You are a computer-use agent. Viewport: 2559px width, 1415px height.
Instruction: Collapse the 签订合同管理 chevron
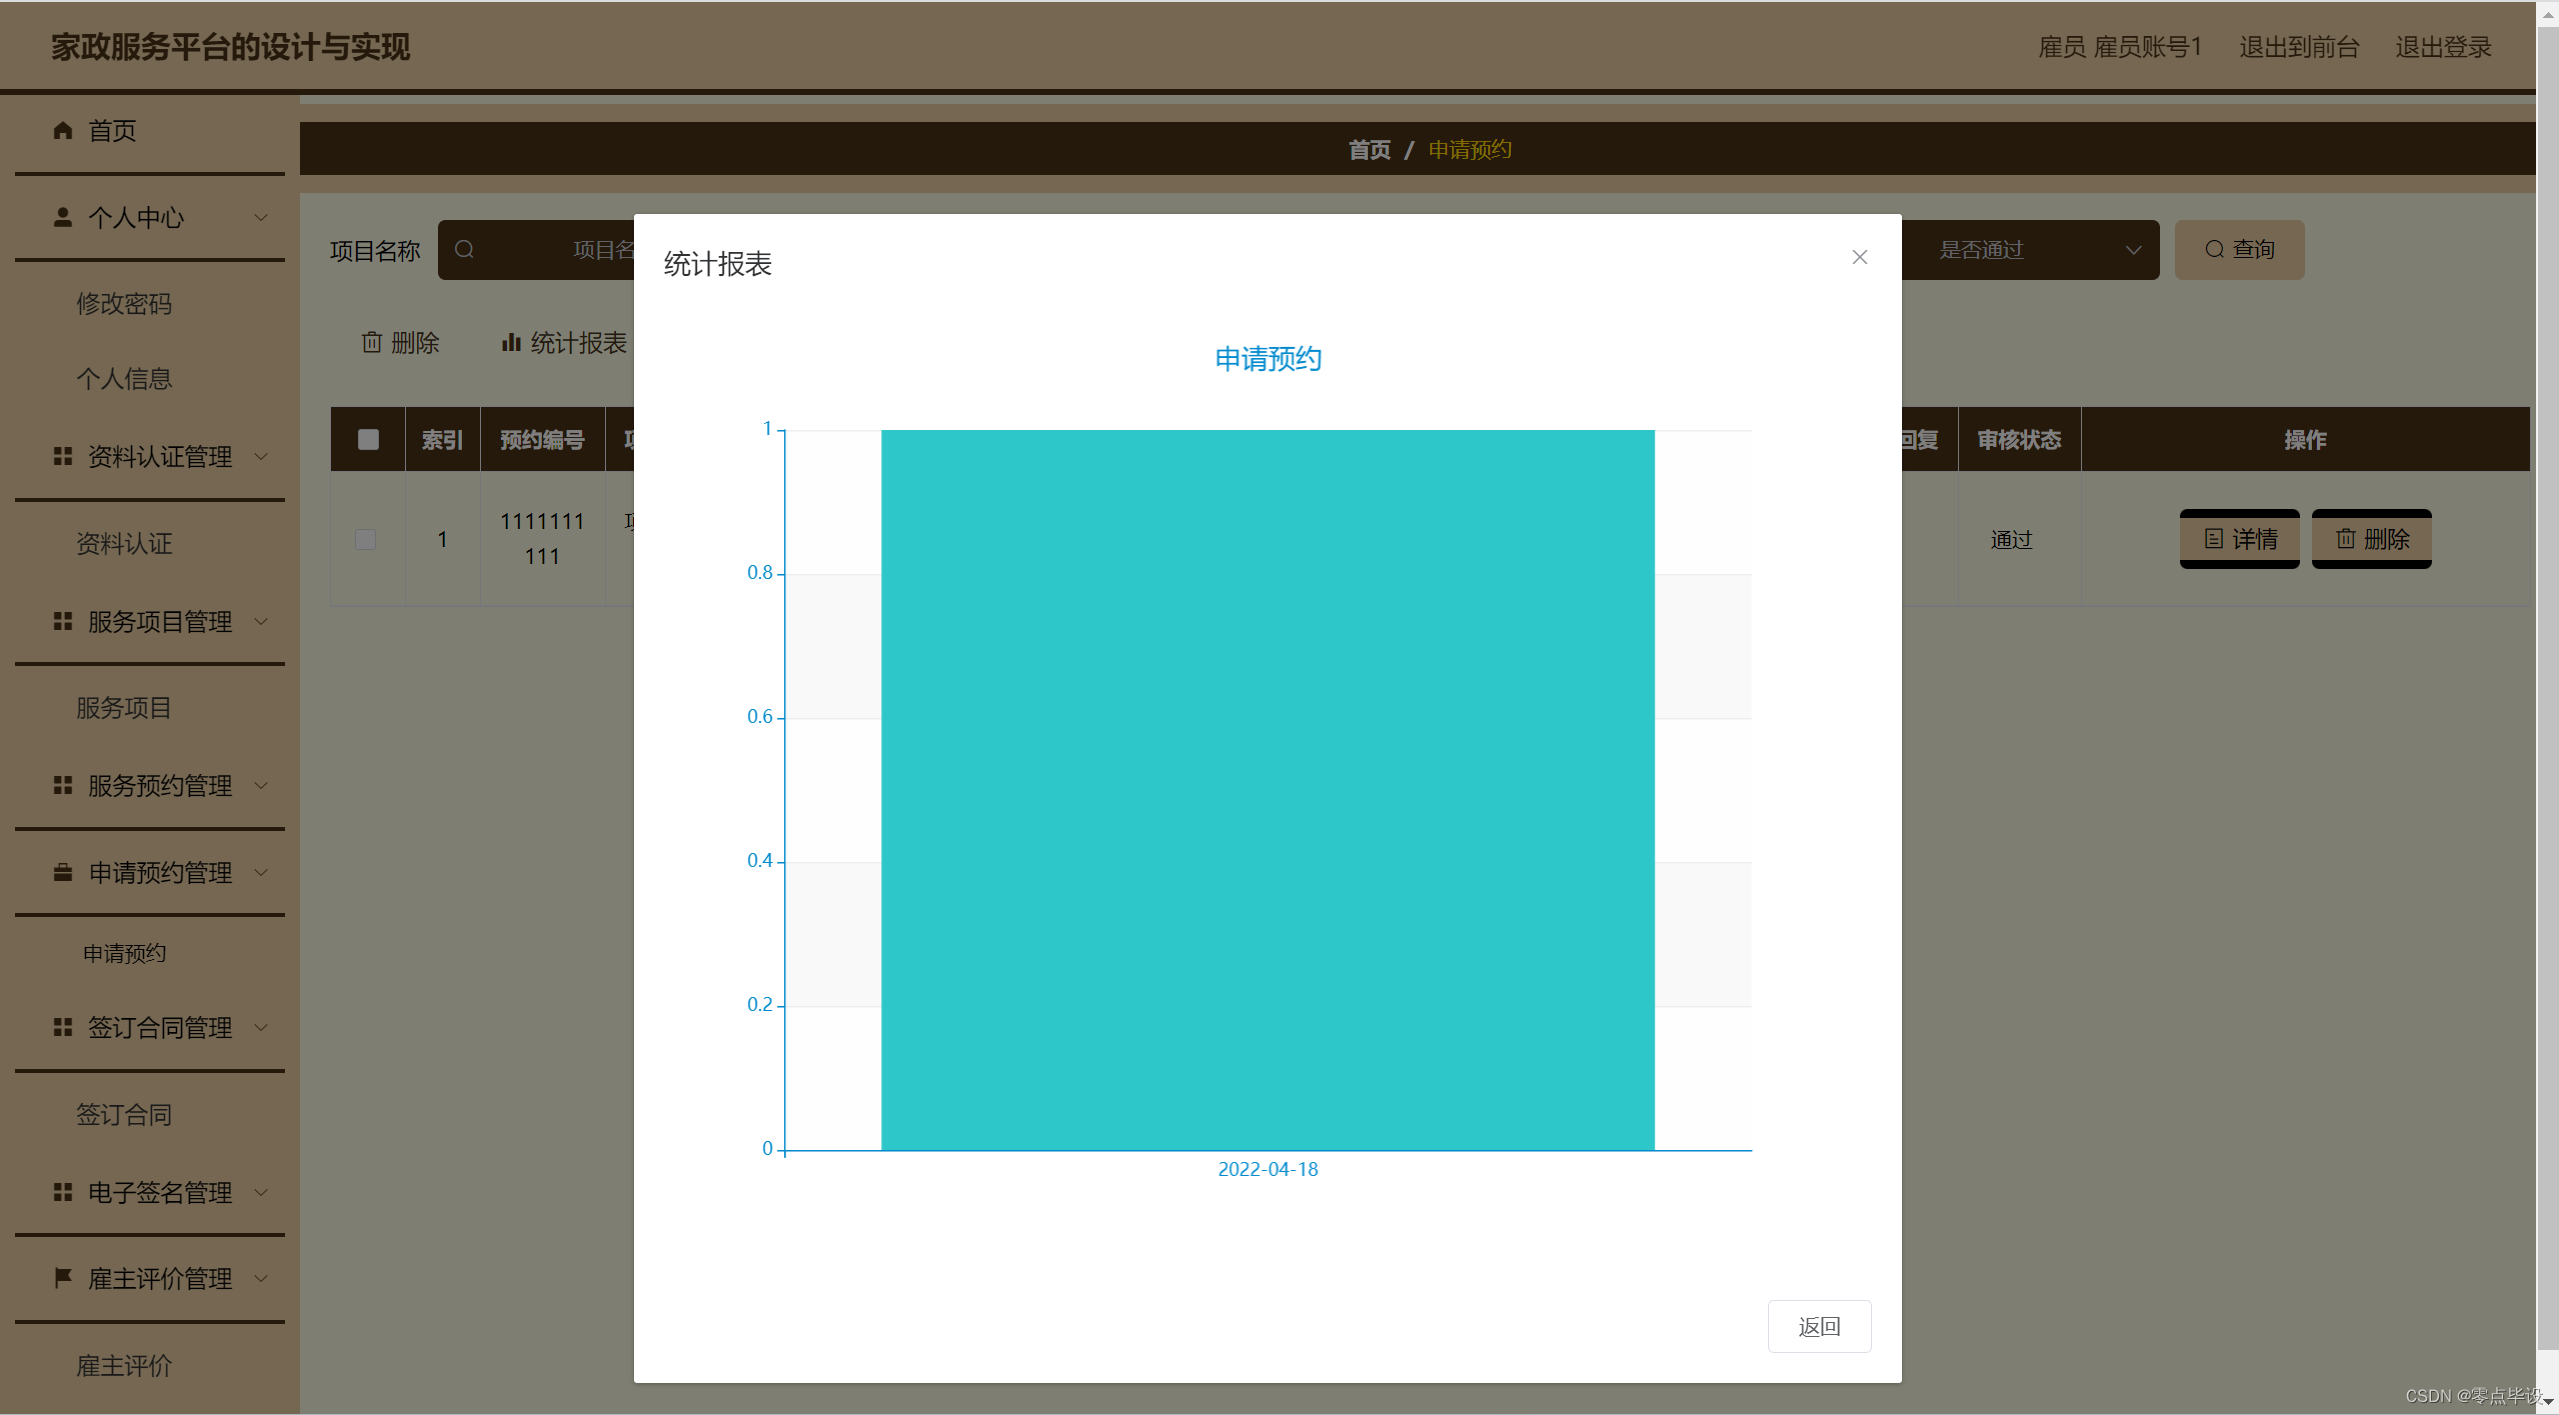pos(261,1027)
